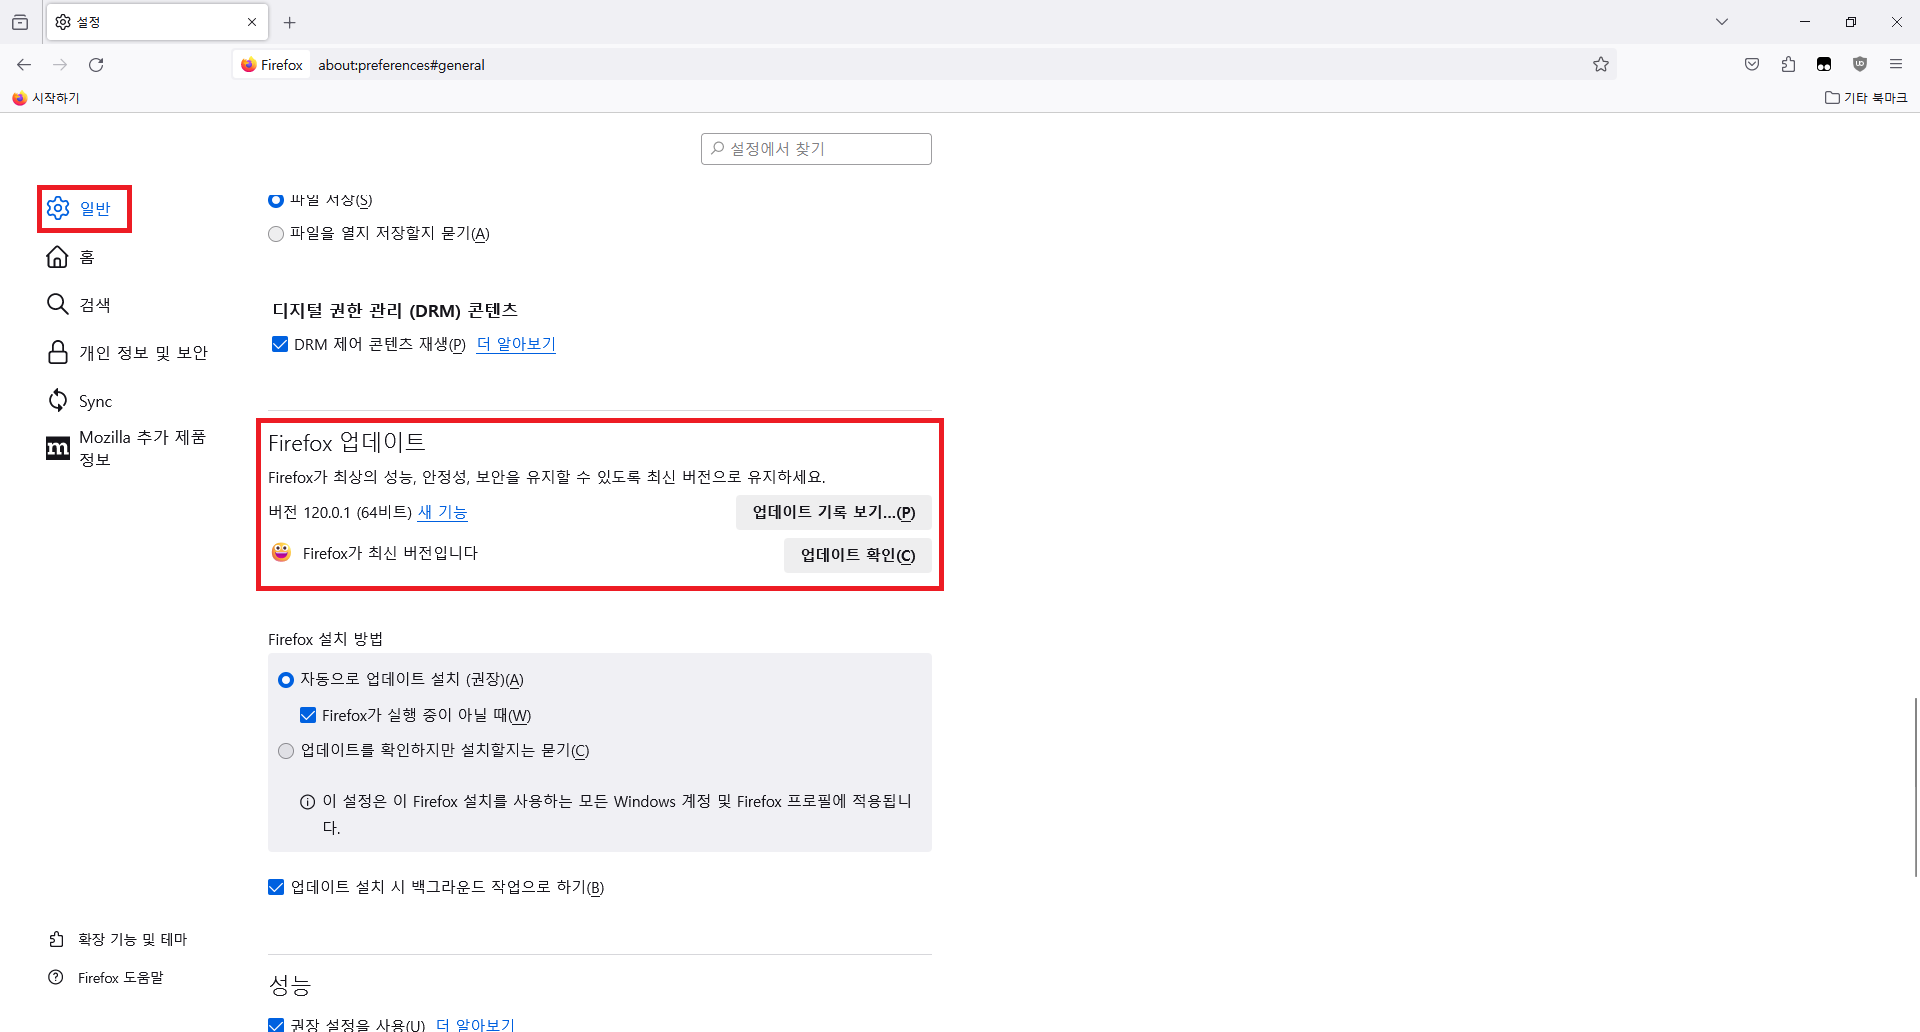The height and width of the screenshot is (1032, 1920).
Task: Click the Firefox identity icon in address bar
Action: coord(272,65)
